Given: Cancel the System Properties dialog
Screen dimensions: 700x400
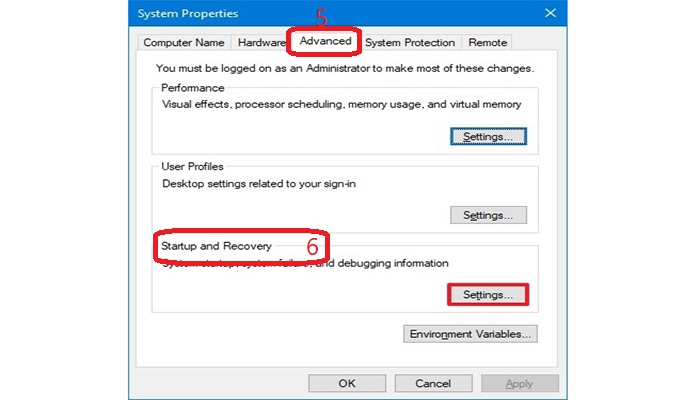Looking at the screenshot, I should pos(433,383).
